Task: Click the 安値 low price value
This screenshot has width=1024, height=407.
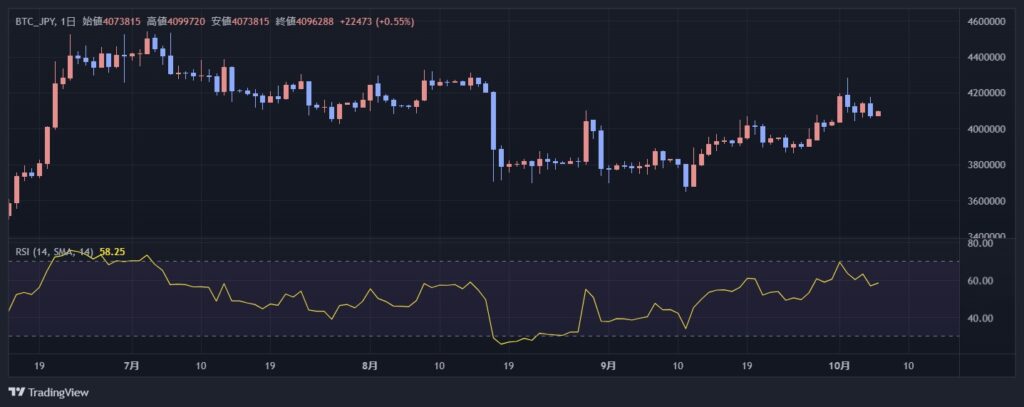Action: (x=253, y=21)
